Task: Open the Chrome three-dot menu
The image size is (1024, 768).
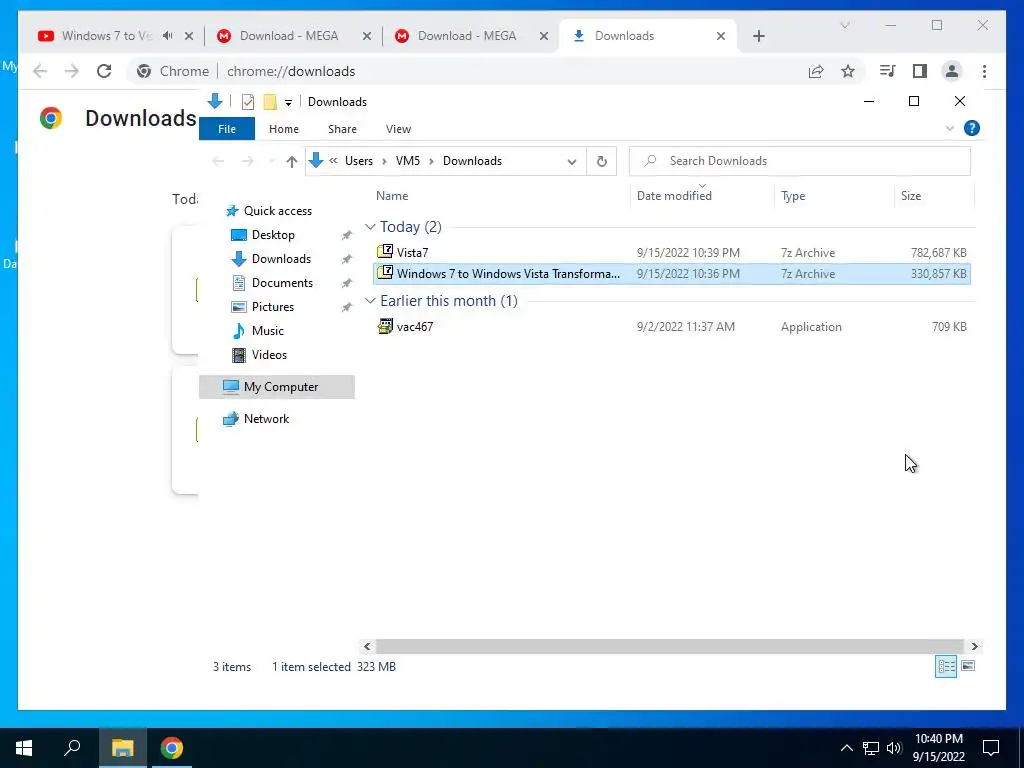Action: [x=984, y=71]
